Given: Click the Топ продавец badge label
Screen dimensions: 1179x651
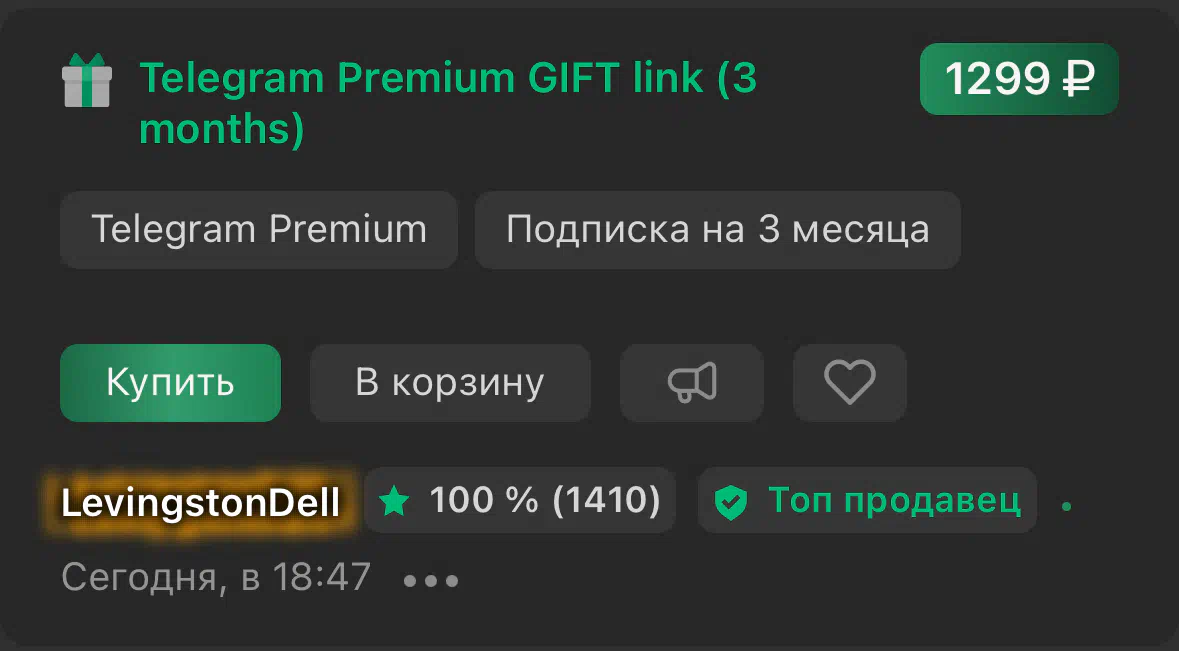Looking at the screenshot, I should [894, 500].
